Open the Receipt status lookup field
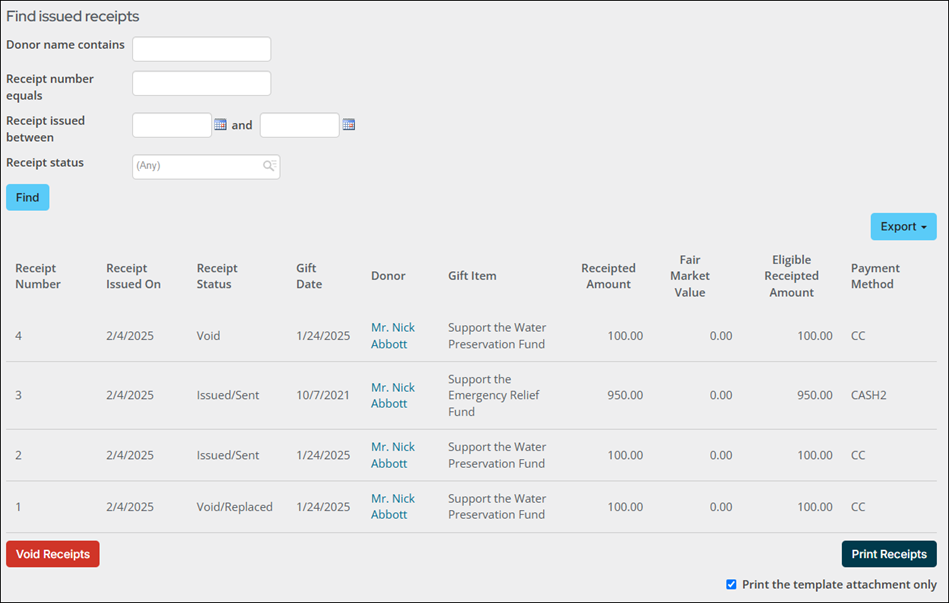950x603 pixels. click(206, 167)
